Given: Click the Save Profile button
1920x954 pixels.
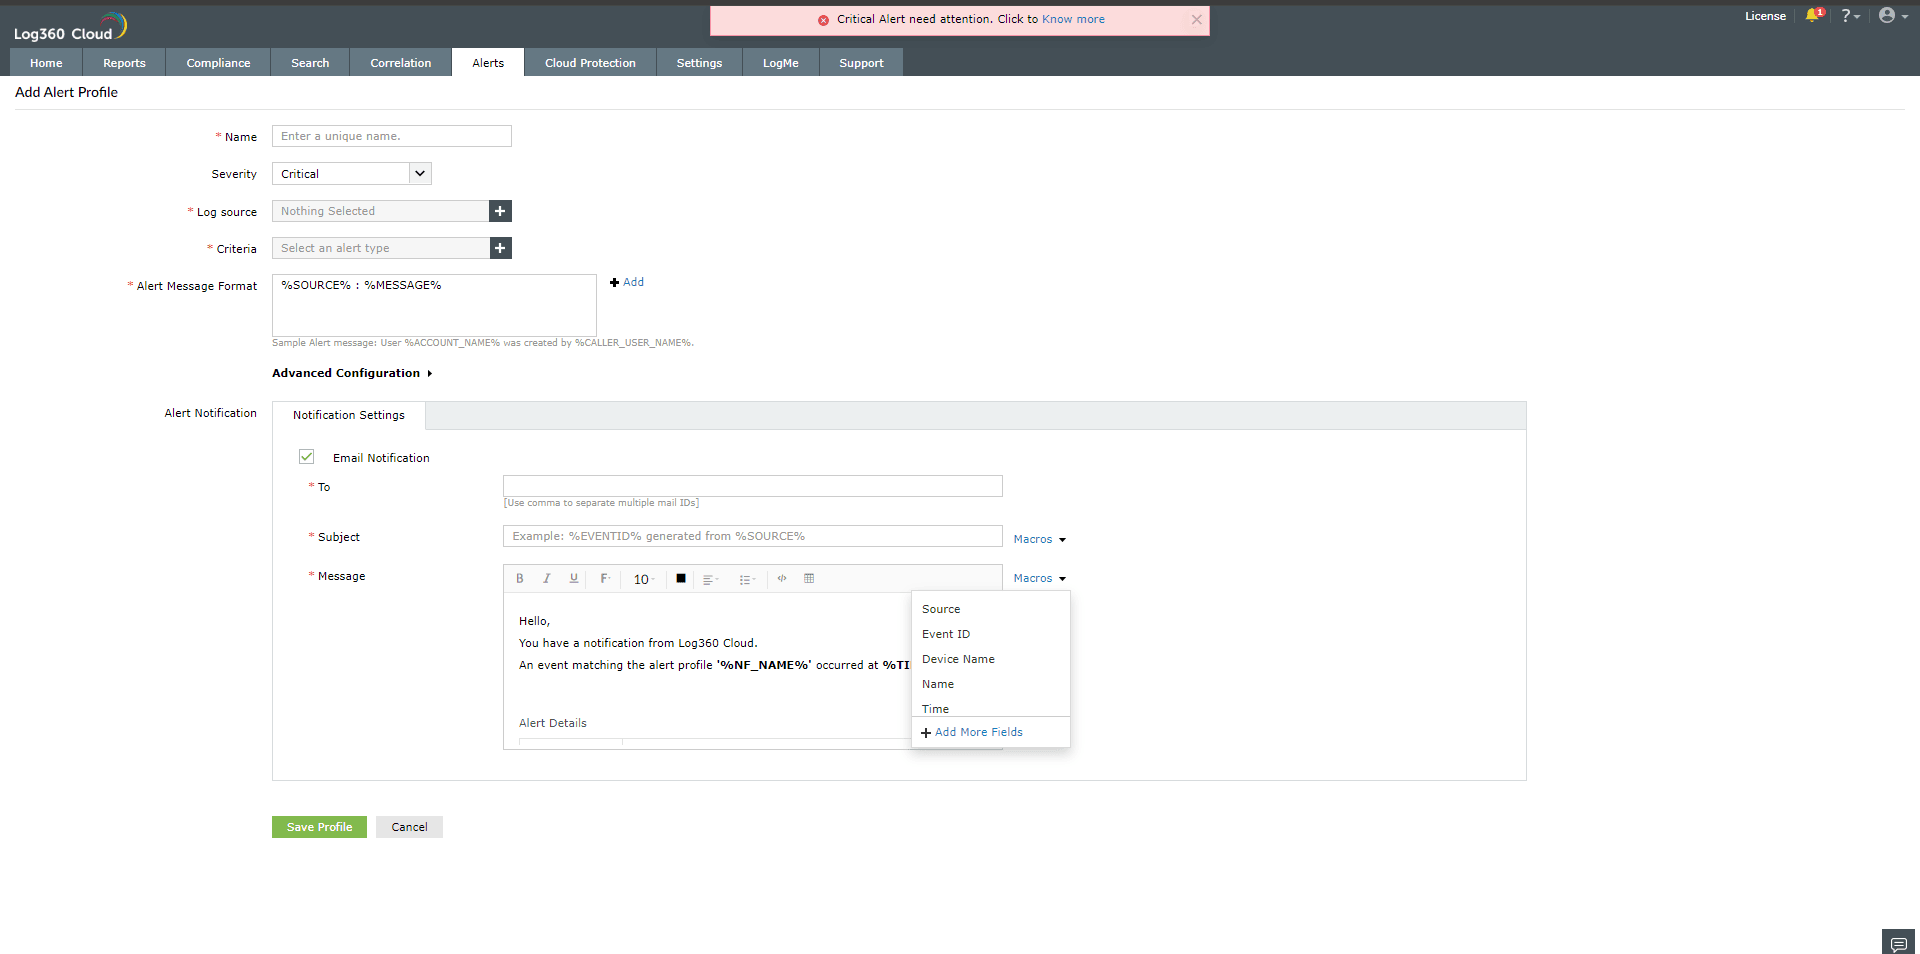Looking at the screenshot, I should coord(318,827).
